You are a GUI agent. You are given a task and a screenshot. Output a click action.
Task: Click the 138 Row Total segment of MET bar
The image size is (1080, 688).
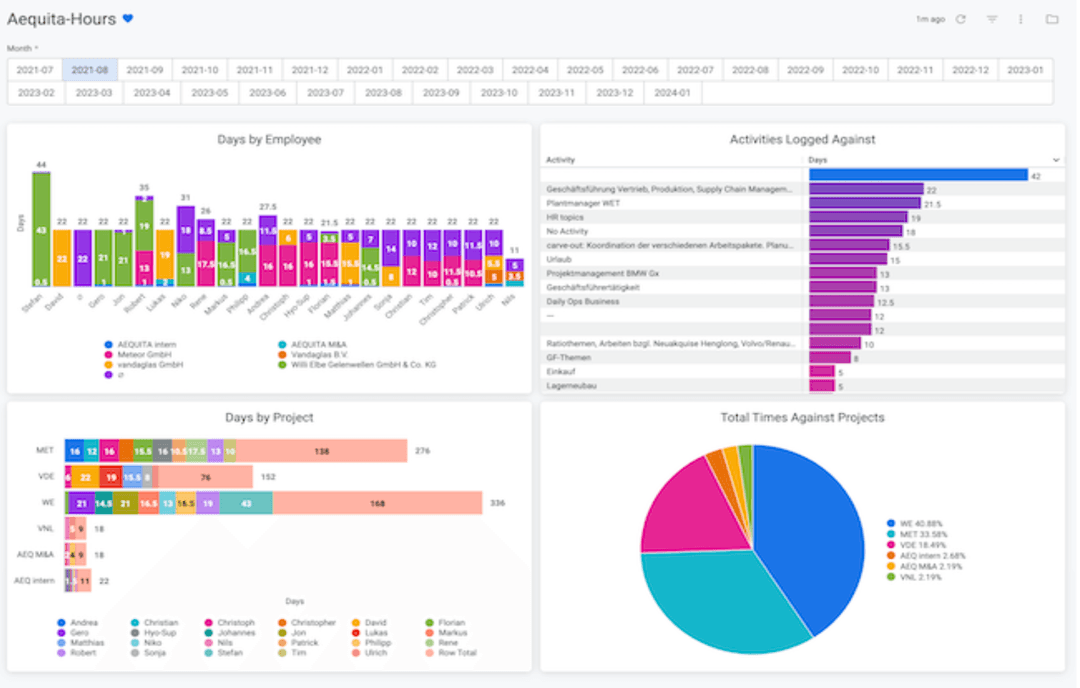click(x=322, y=451)
